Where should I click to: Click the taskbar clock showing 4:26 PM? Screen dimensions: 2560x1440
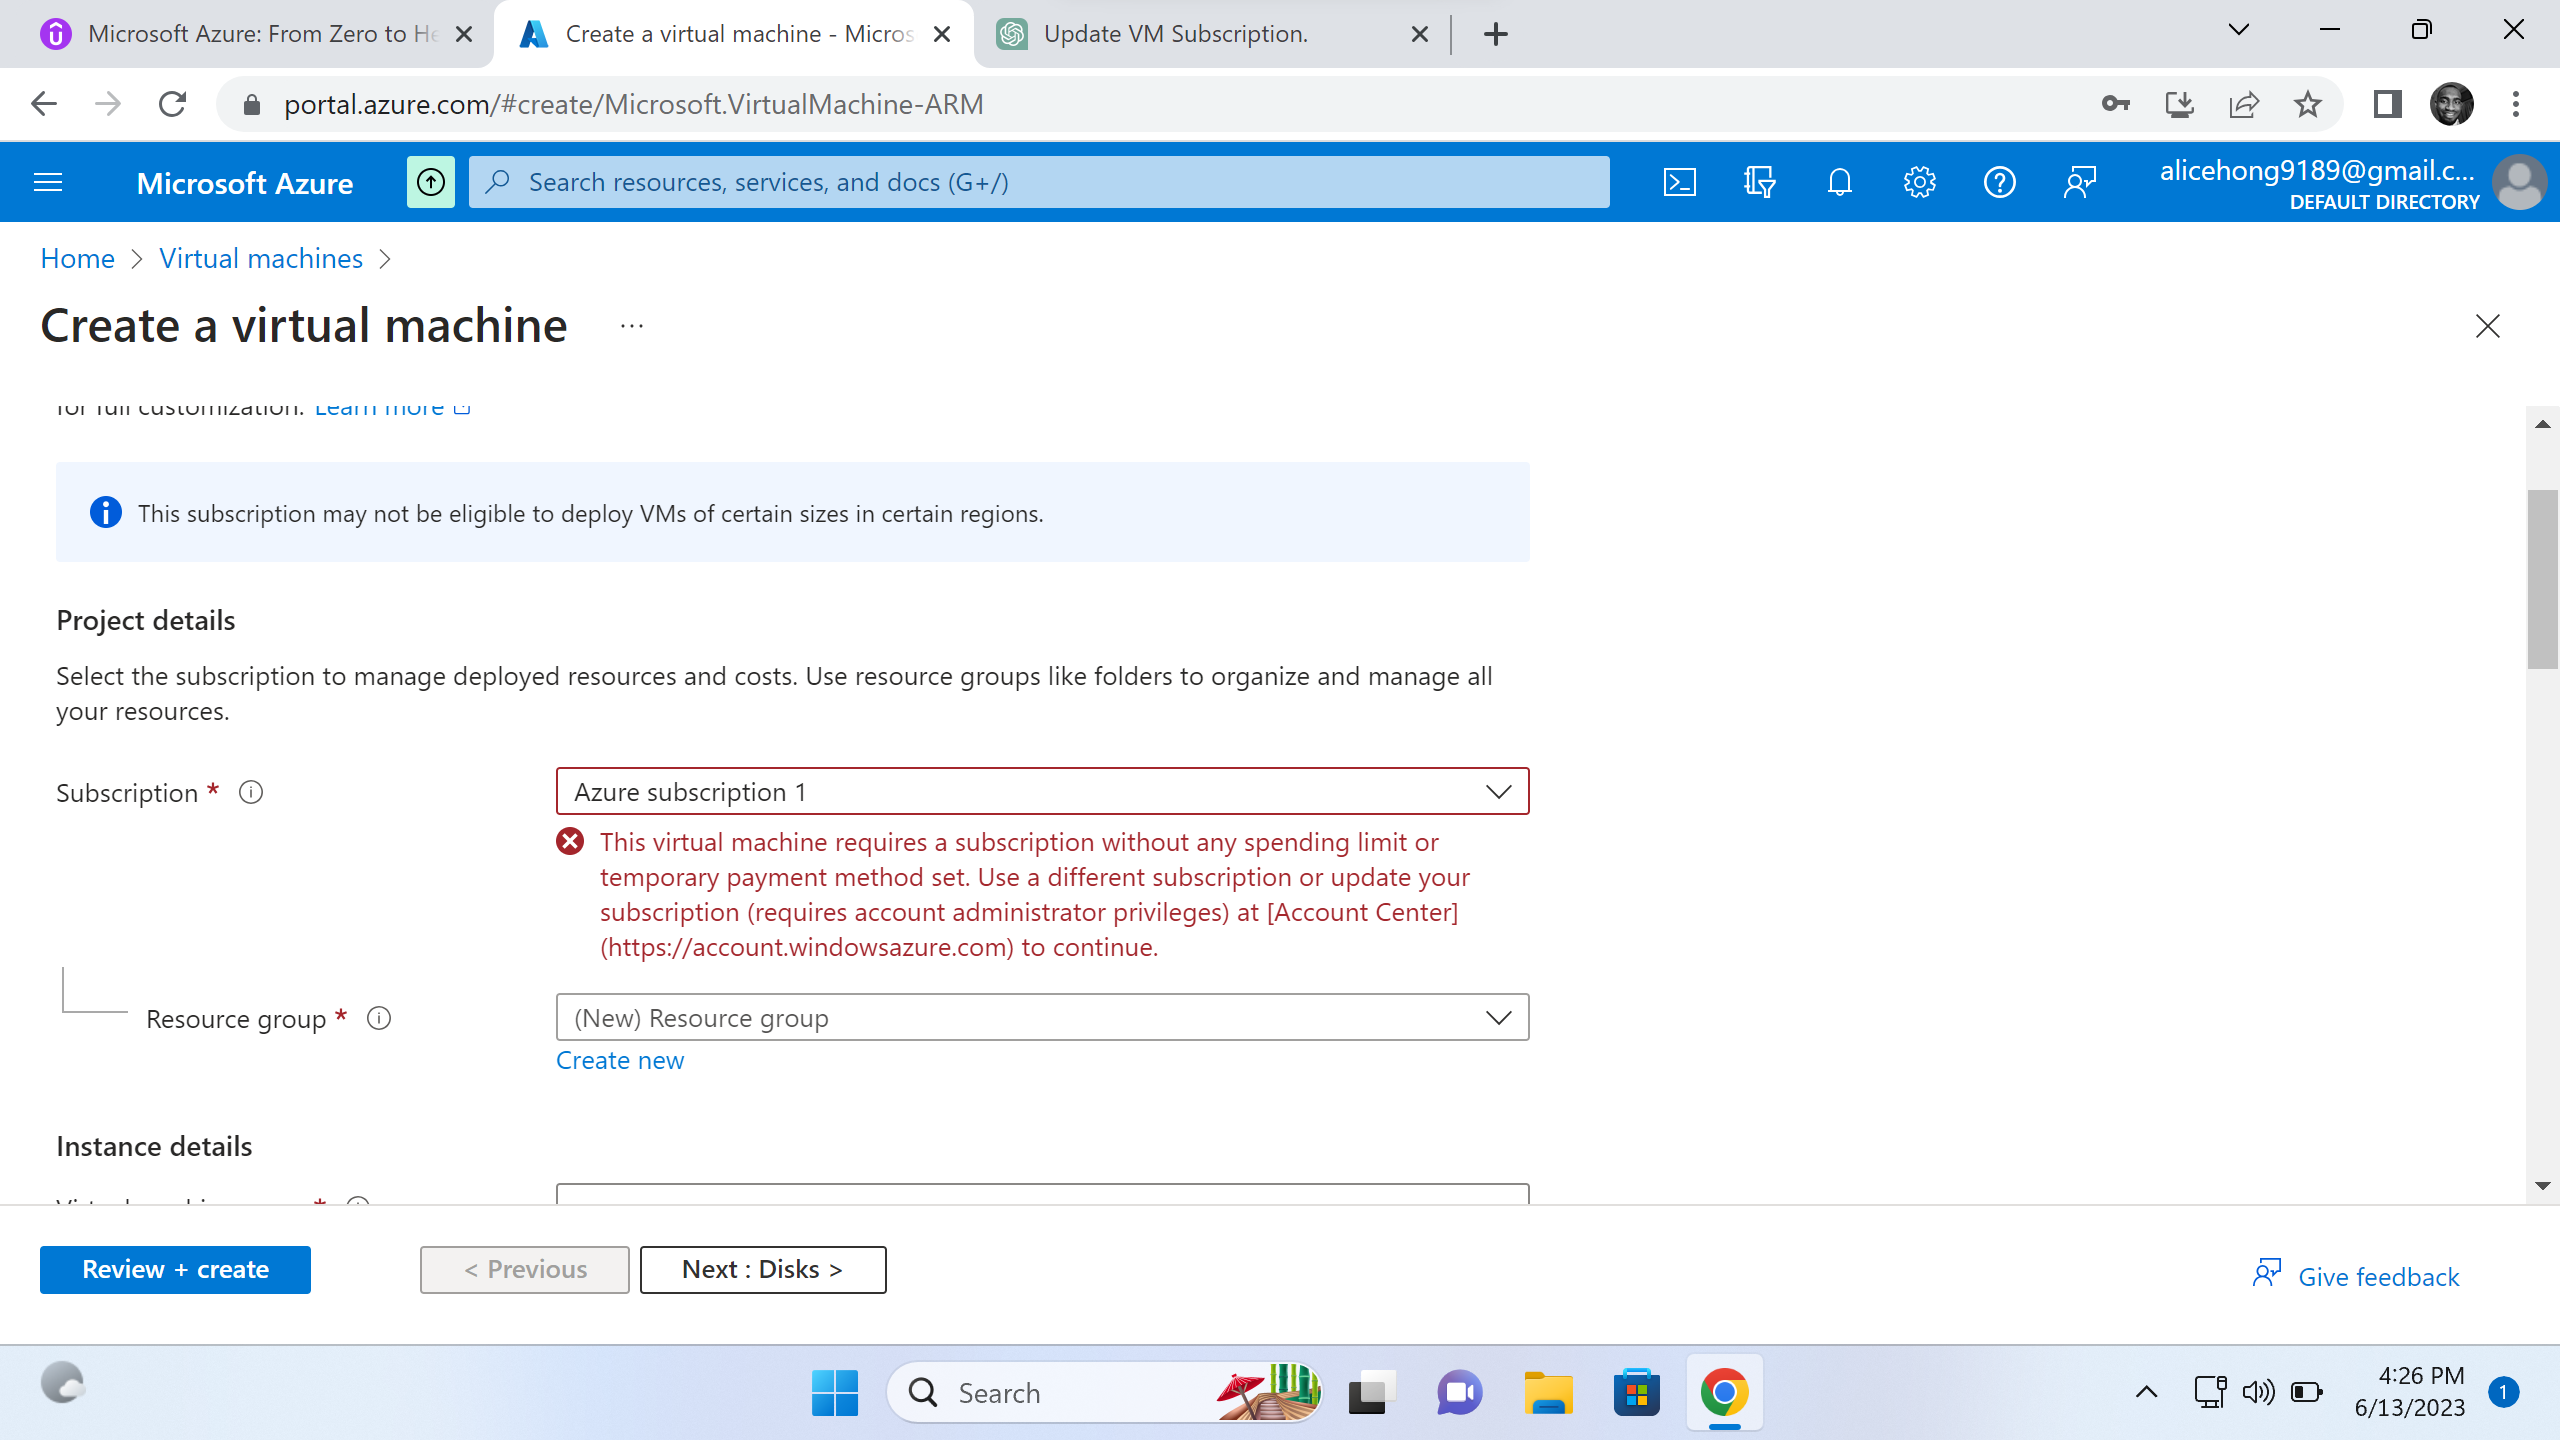coord(2410,1392)
